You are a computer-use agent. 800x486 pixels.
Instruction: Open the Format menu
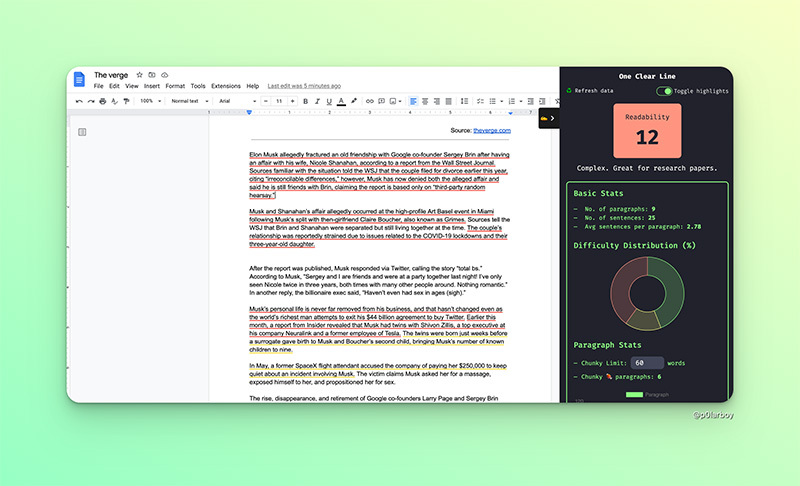point(175,86)
